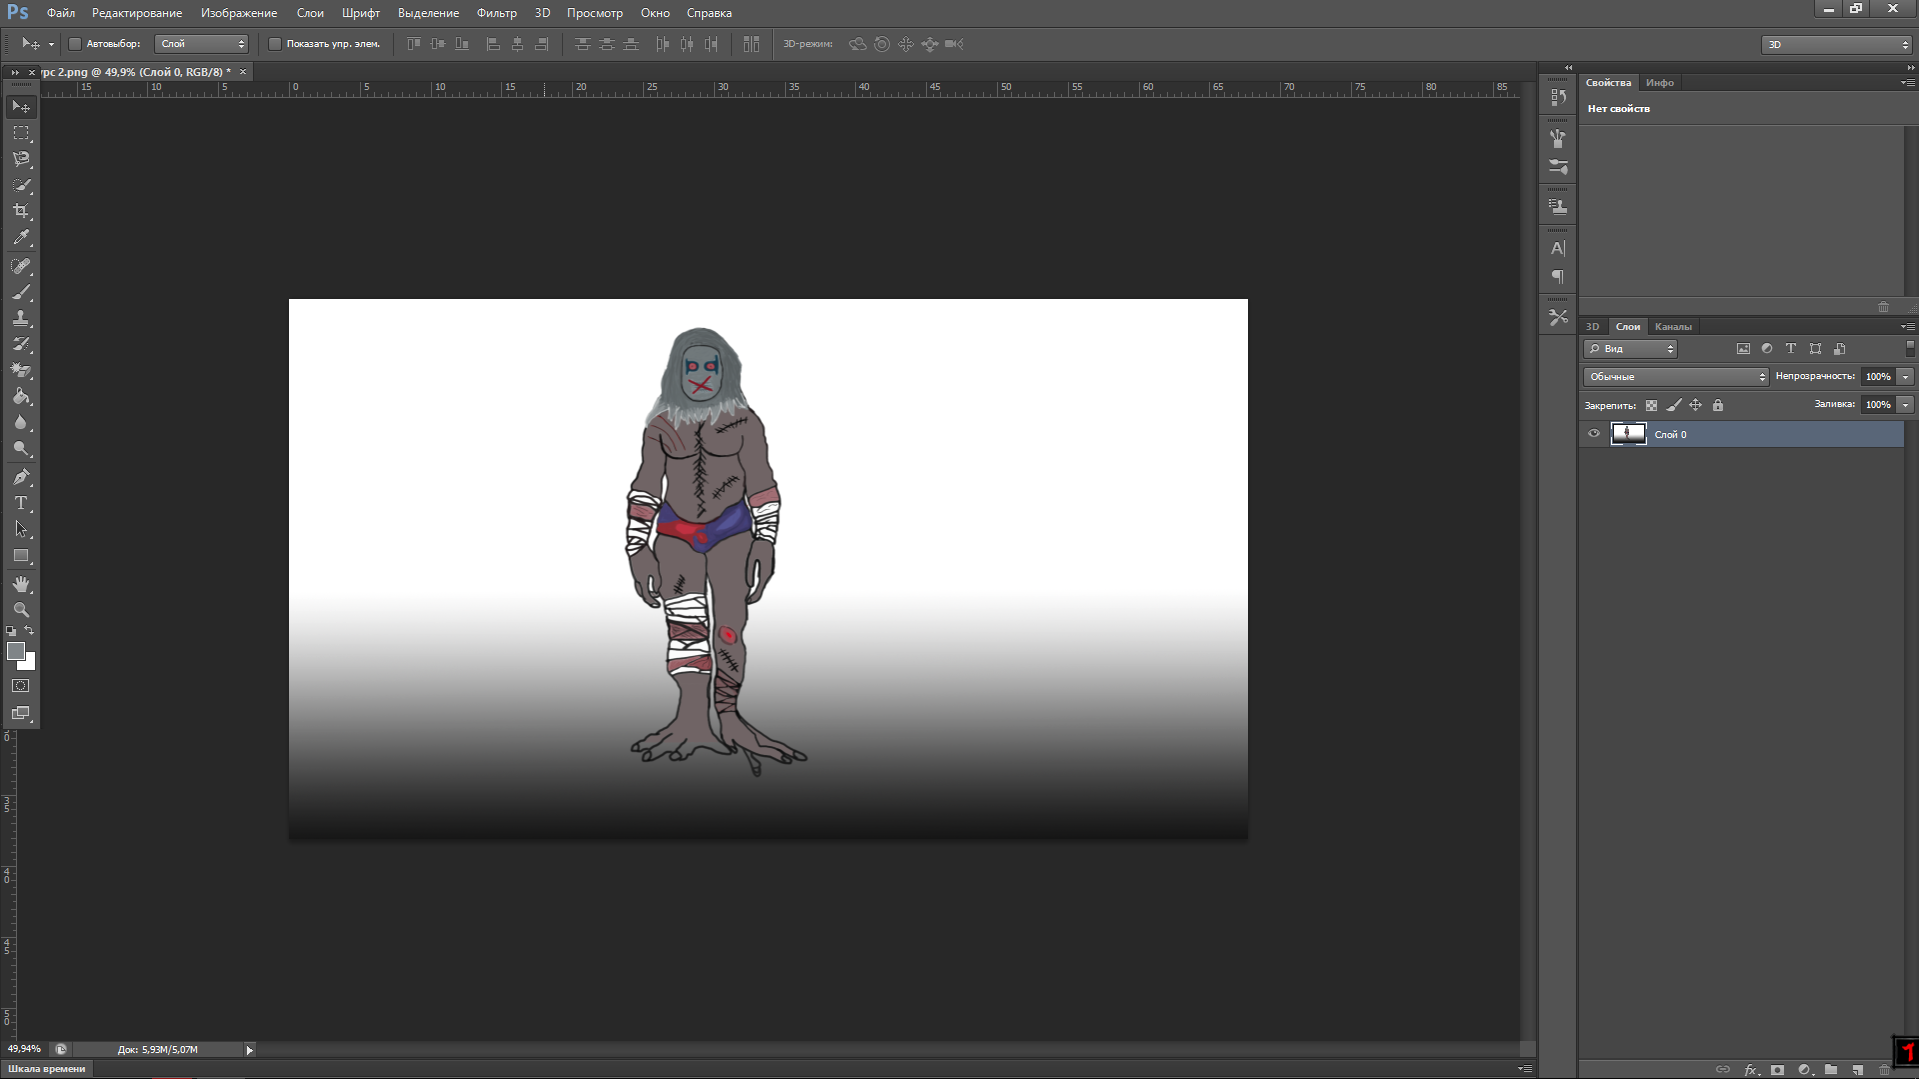Switch to the 3D panel tab

[1593, 327]
